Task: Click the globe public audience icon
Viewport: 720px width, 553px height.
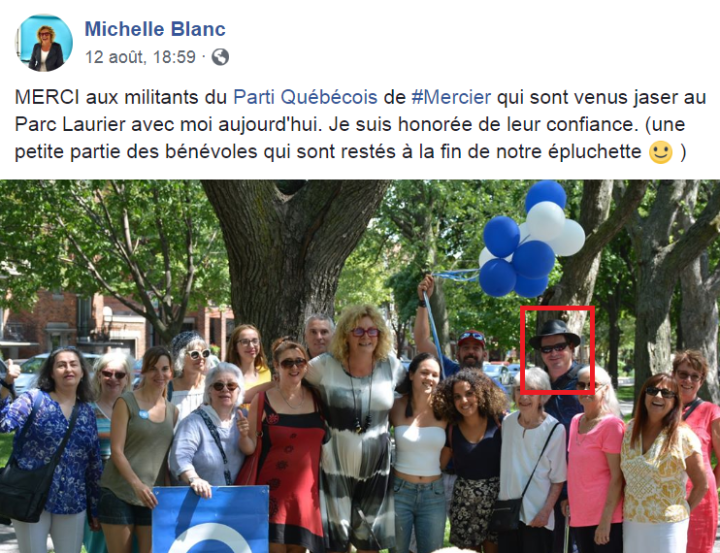Action: click(220, 57)
